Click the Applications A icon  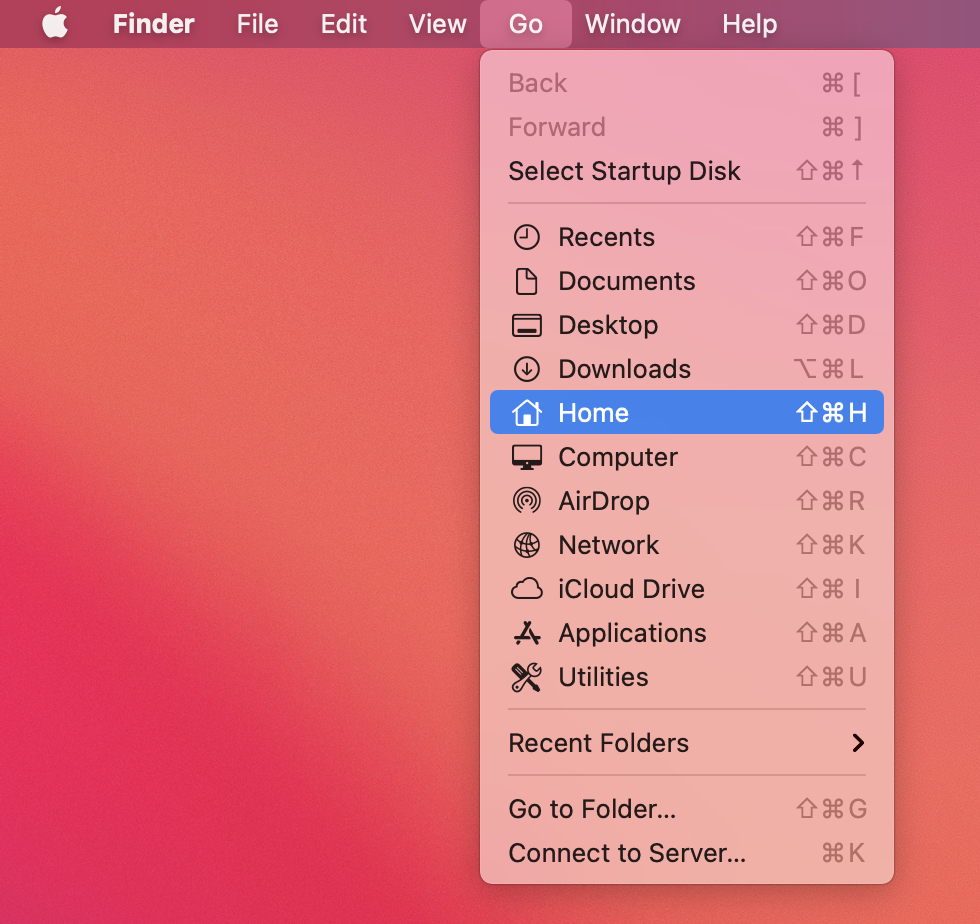526,633
